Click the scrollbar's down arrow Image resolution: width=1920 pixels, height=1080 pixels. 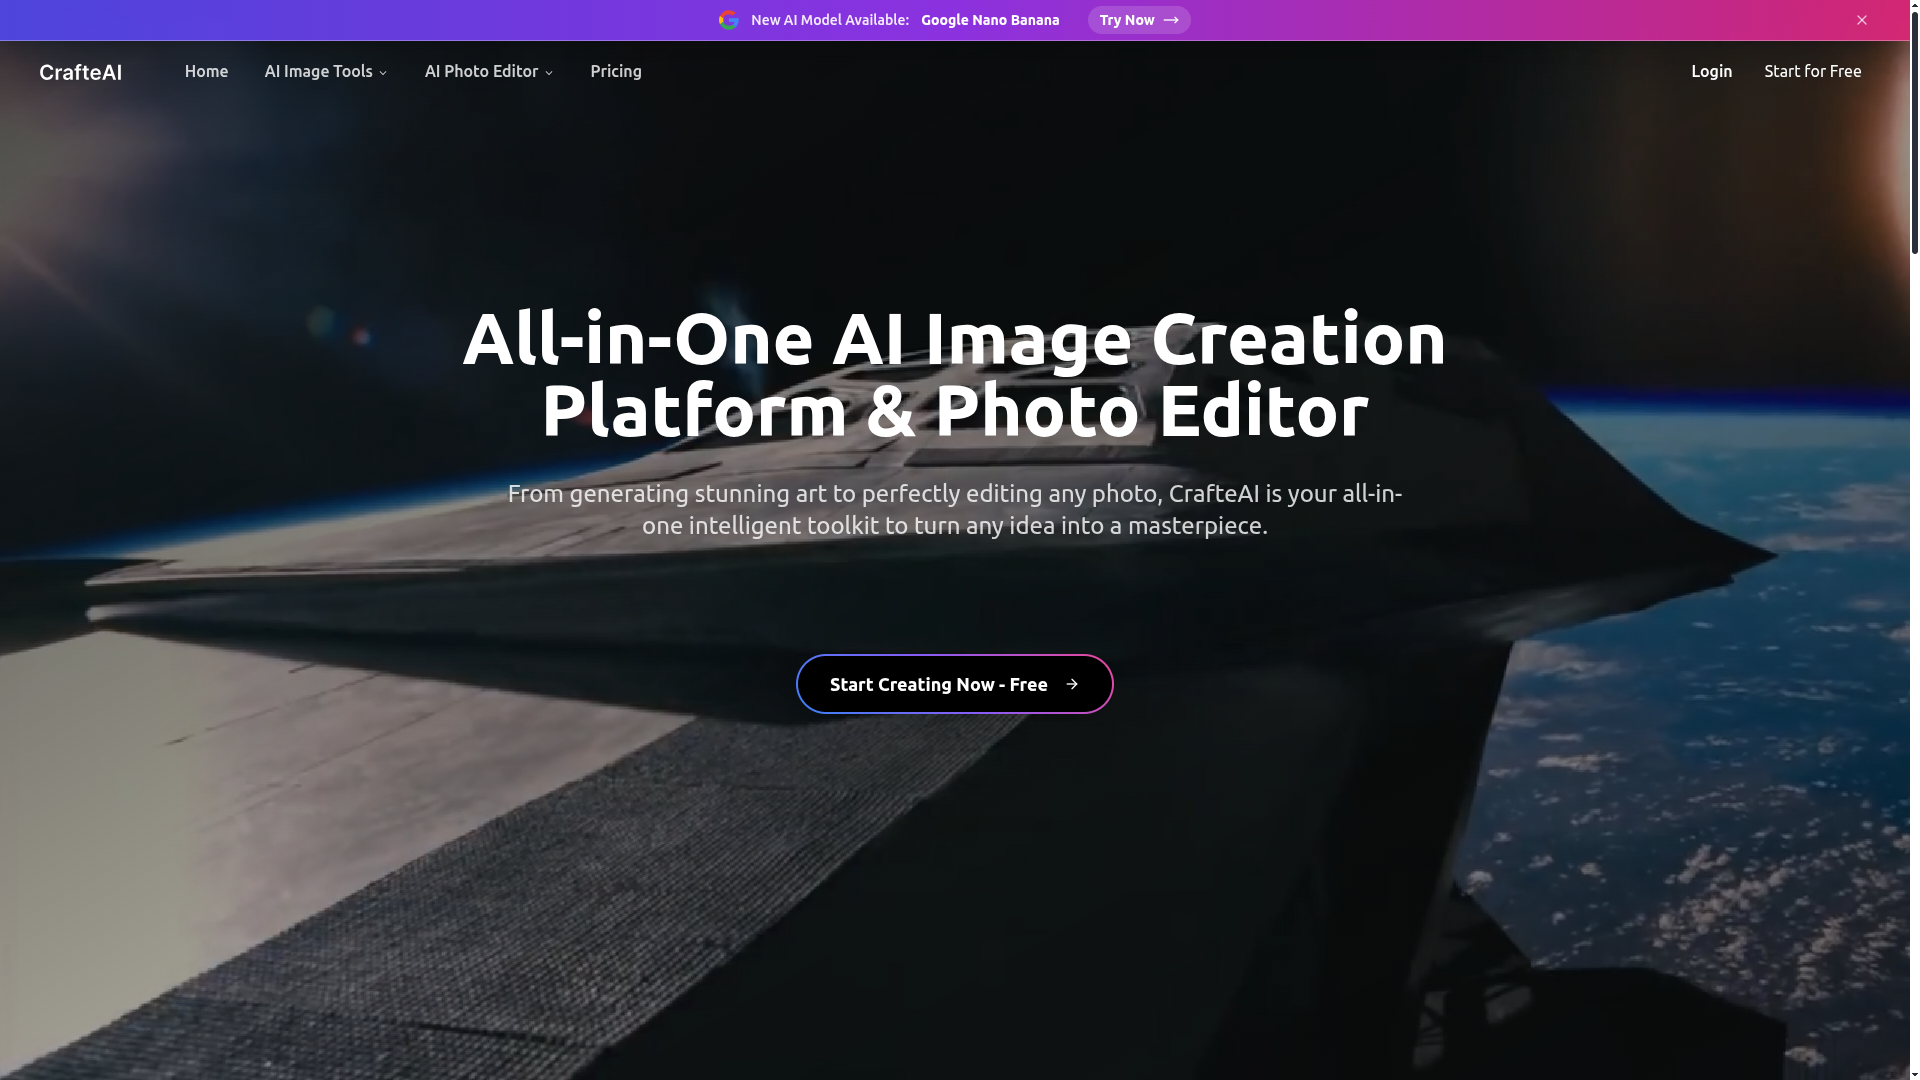coord(1914,1074)
